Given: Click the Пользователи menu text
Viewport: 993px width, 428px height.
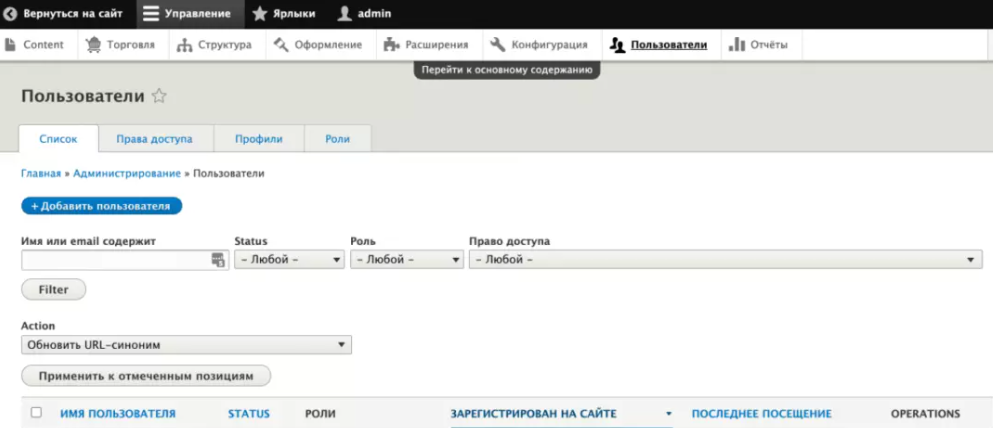Looking at the screenshot, I should pyautogui.click(x=669, y=45).
